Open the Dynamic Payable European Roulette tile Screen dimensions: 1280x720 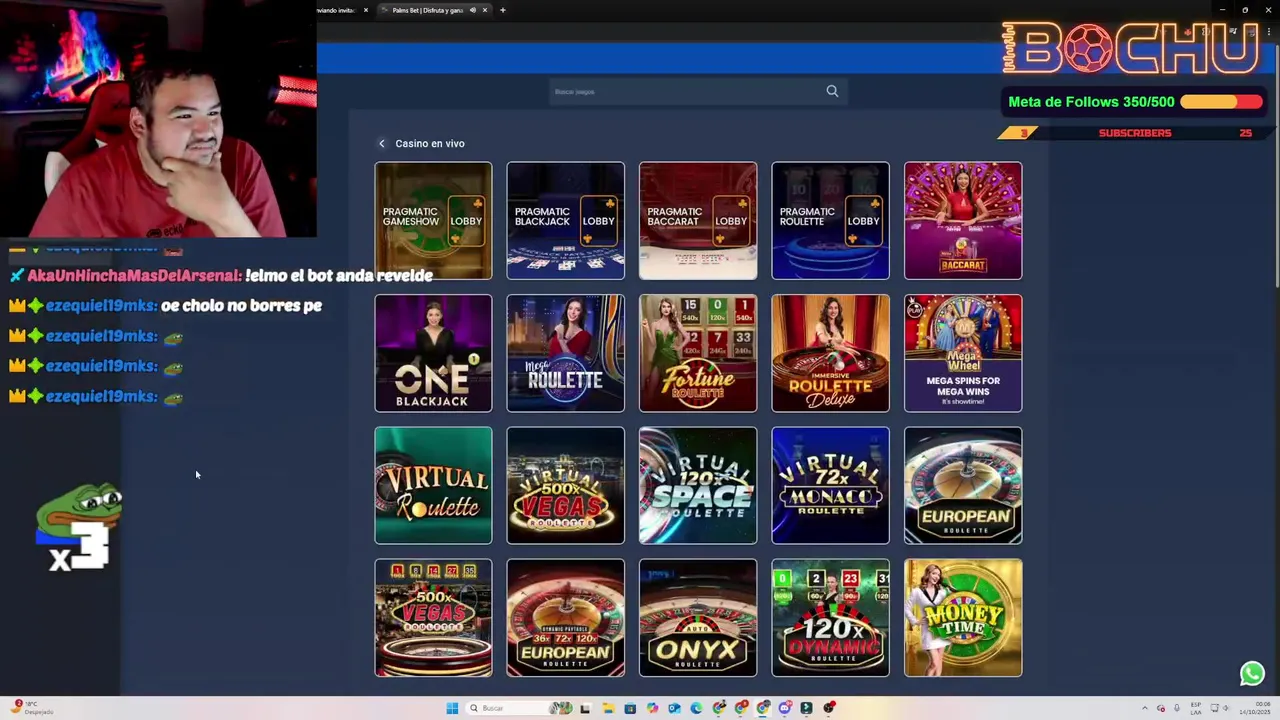coord(565,618)
